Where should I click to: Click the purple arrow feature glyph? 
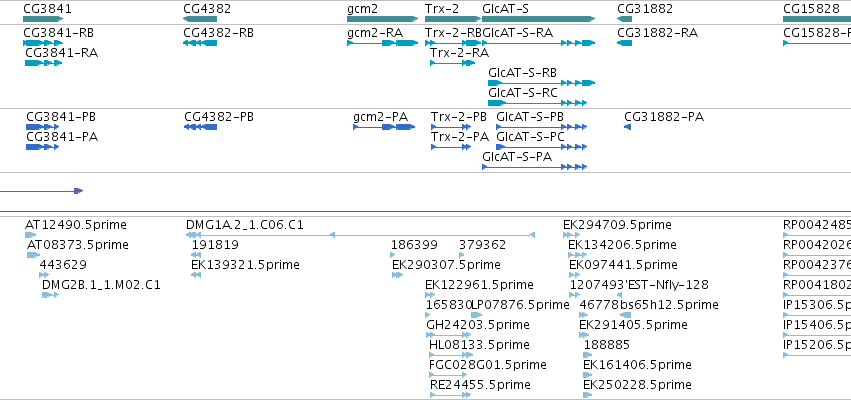41,191
